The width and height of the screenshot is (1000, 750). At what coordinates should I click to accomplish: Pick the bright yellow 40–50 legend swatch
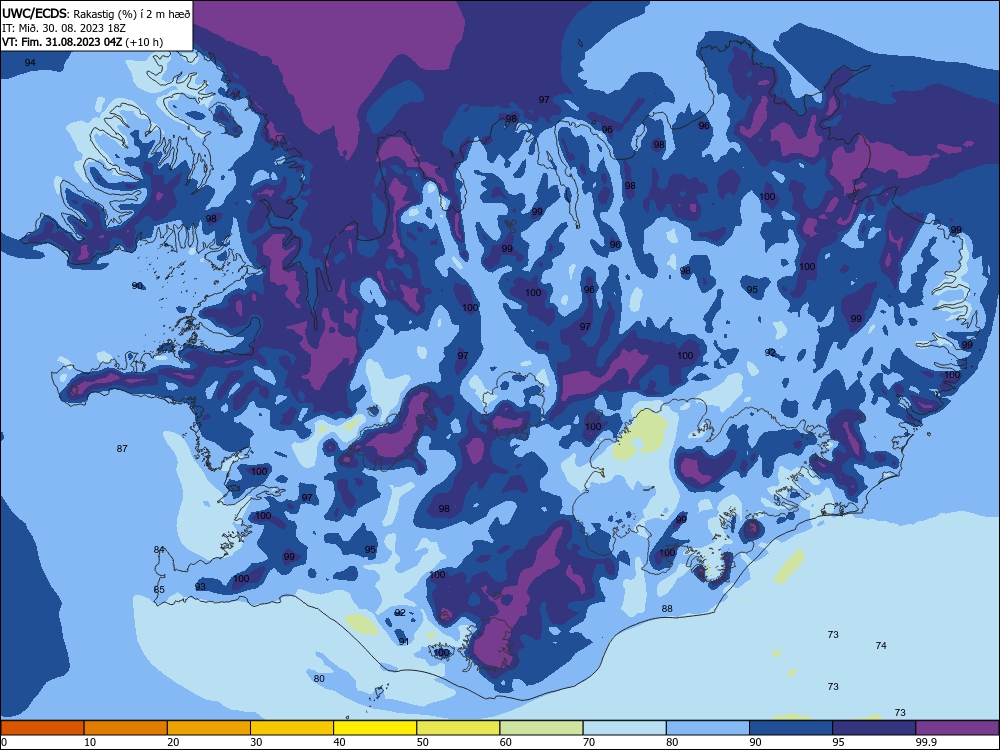375,727
